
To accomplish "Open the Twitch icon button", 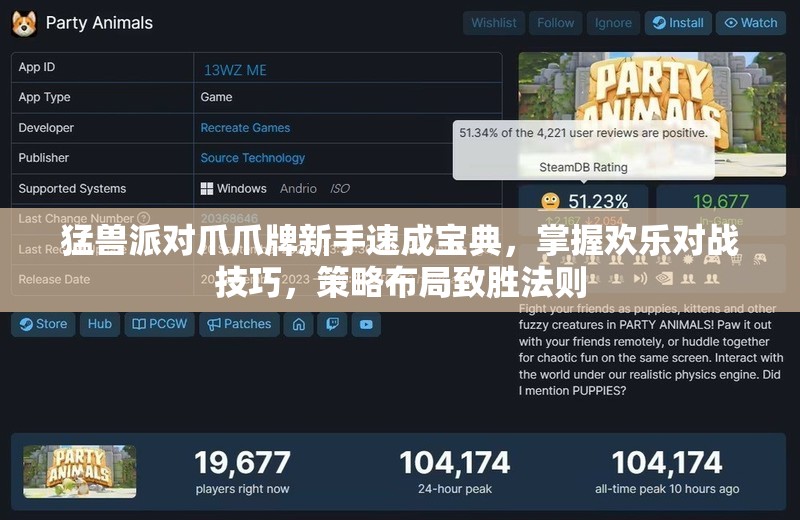I will coord(332,324).
